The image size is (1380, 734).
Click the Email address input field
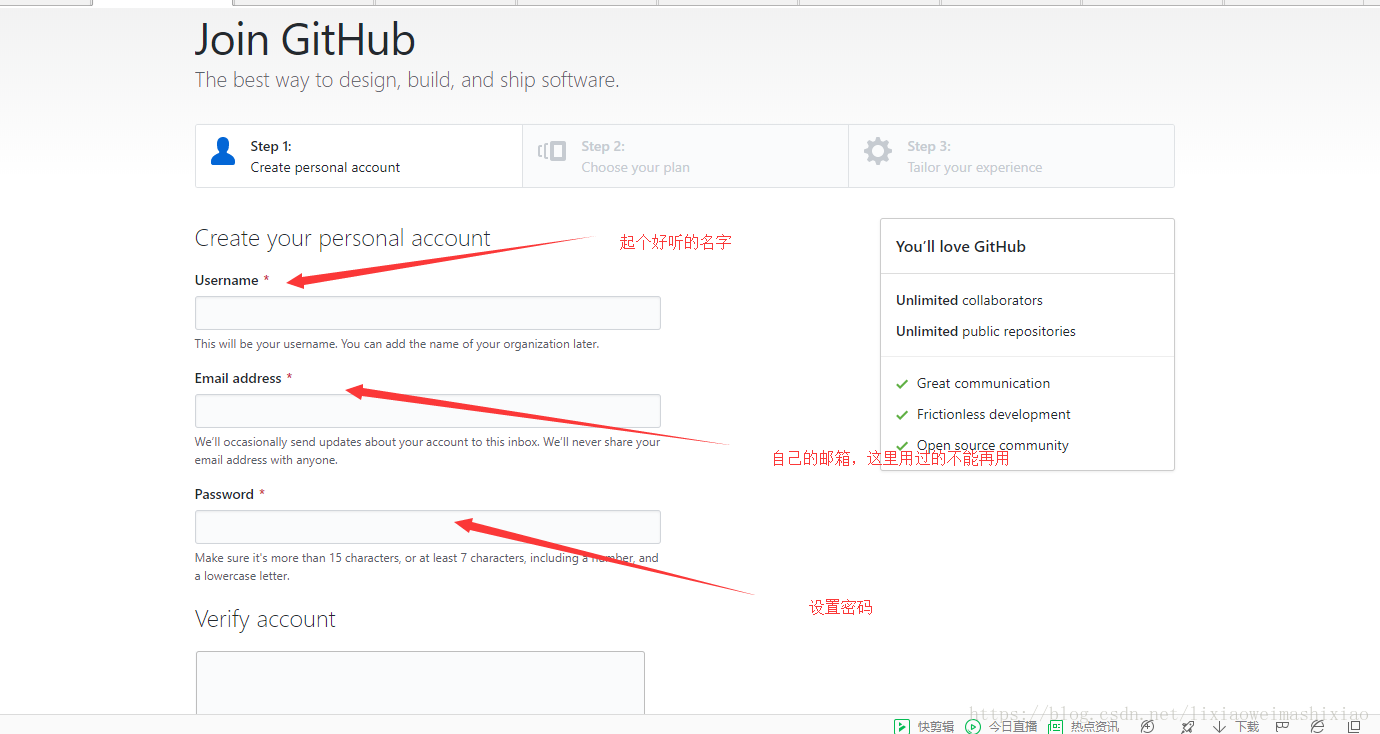(x=427, y=411)
